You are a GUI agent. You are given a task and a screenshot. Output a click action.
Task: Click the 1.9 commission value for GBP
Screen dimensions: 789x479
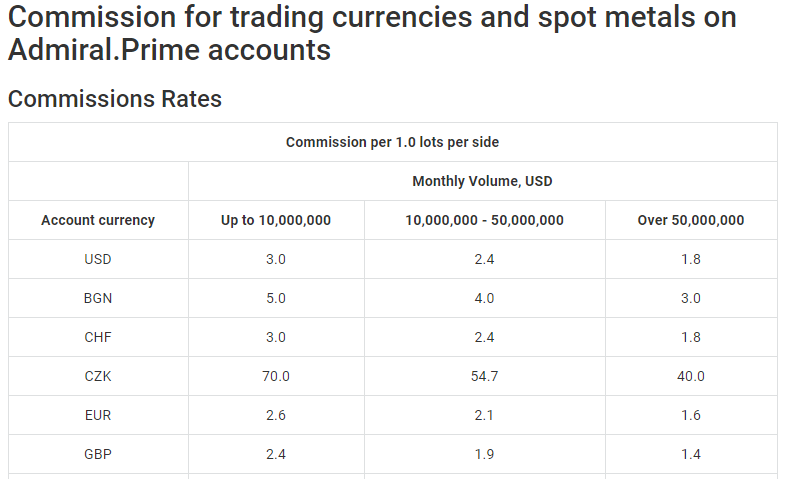click(x=485, y=454)
